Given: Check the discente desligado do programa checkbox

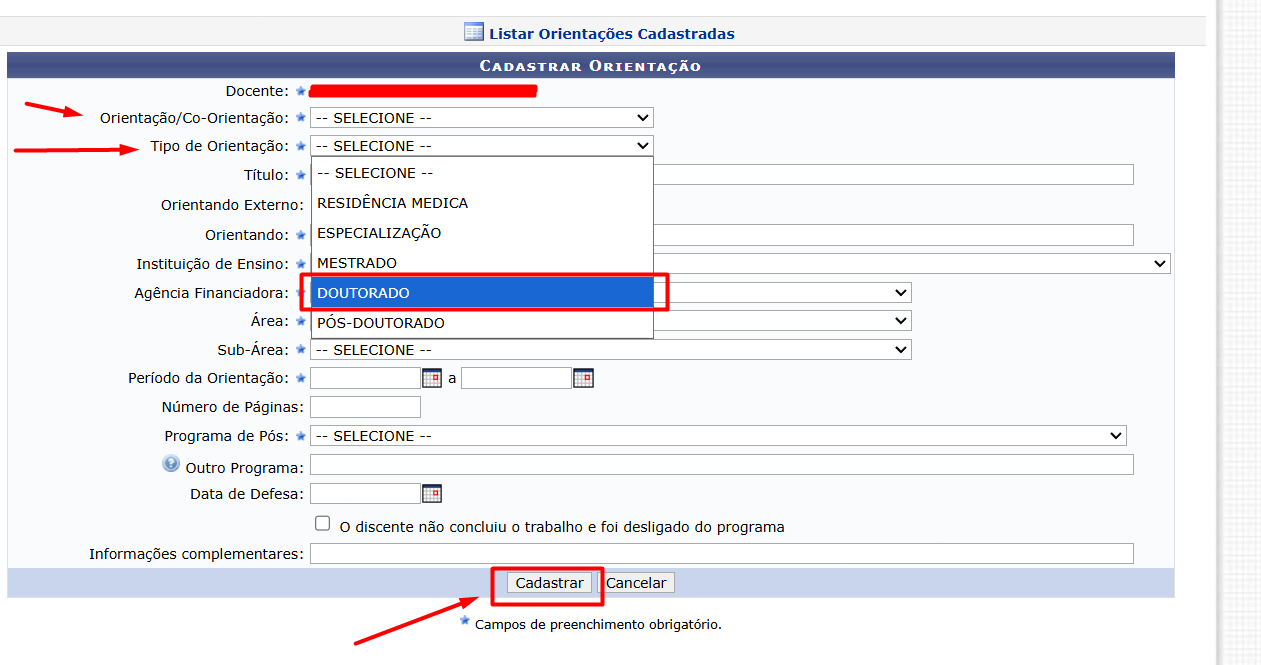Looking at the screenshot, I should [322, 523].
